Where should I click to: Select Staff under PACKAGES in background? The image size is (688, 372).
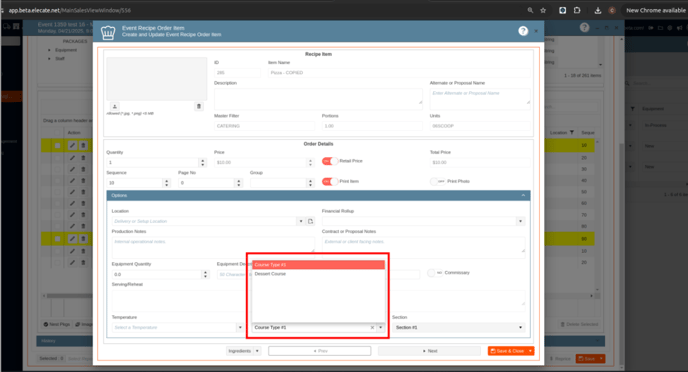pyautogui.click(x=60, y=58)
